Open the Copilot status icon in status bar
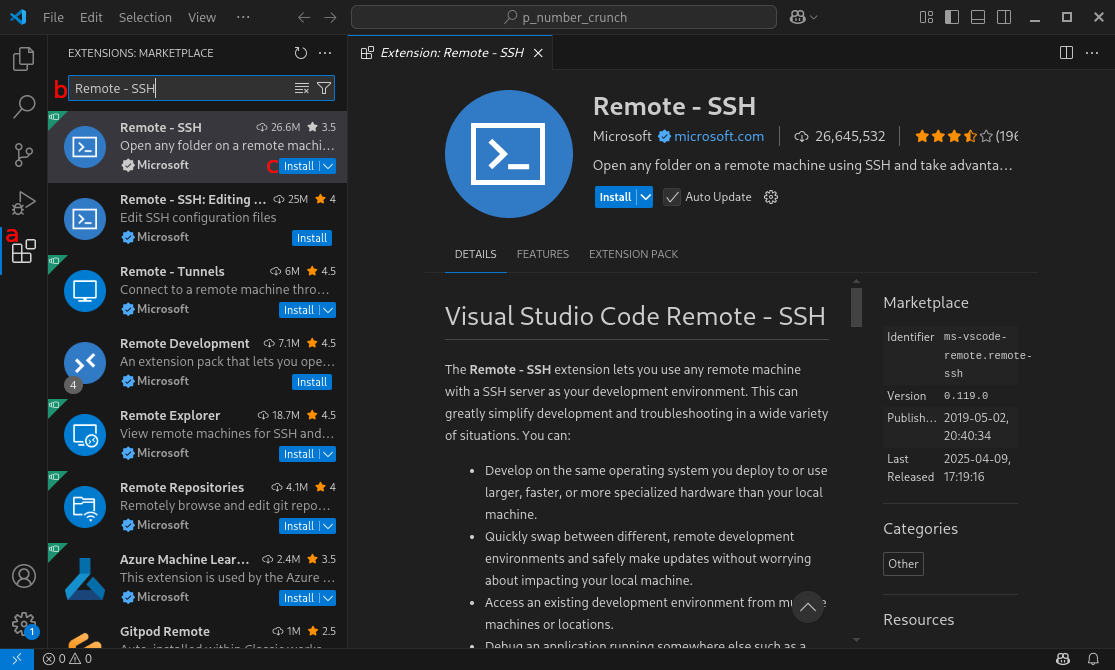1115x670 pixels. pyautogui.click(x=1063, y=659)
